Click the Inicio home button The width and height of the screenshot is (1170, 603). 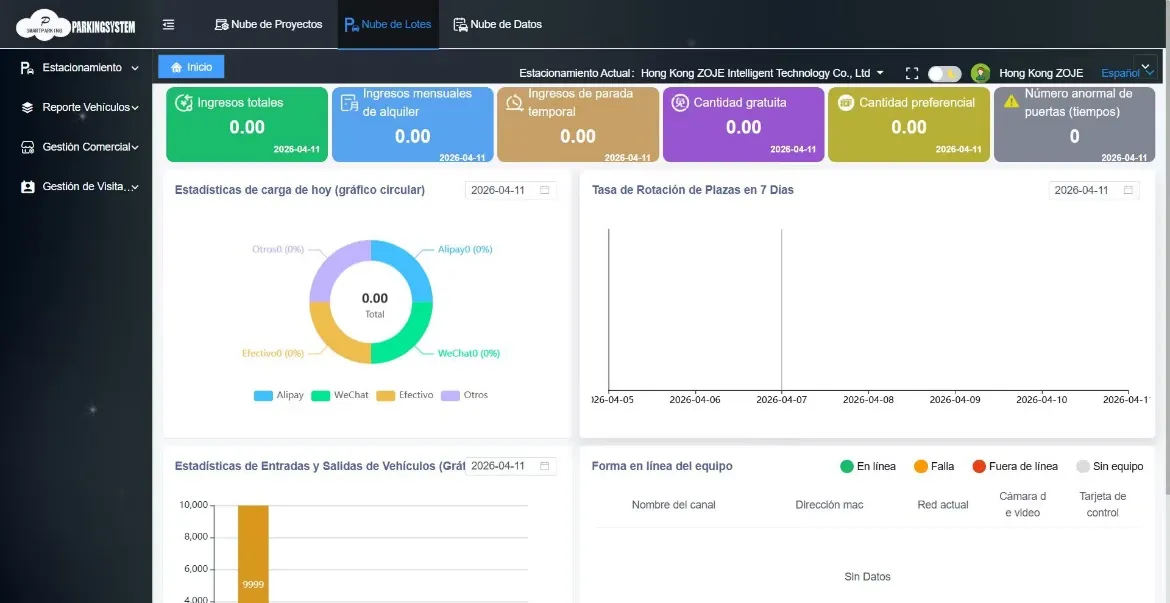(191, 67)
